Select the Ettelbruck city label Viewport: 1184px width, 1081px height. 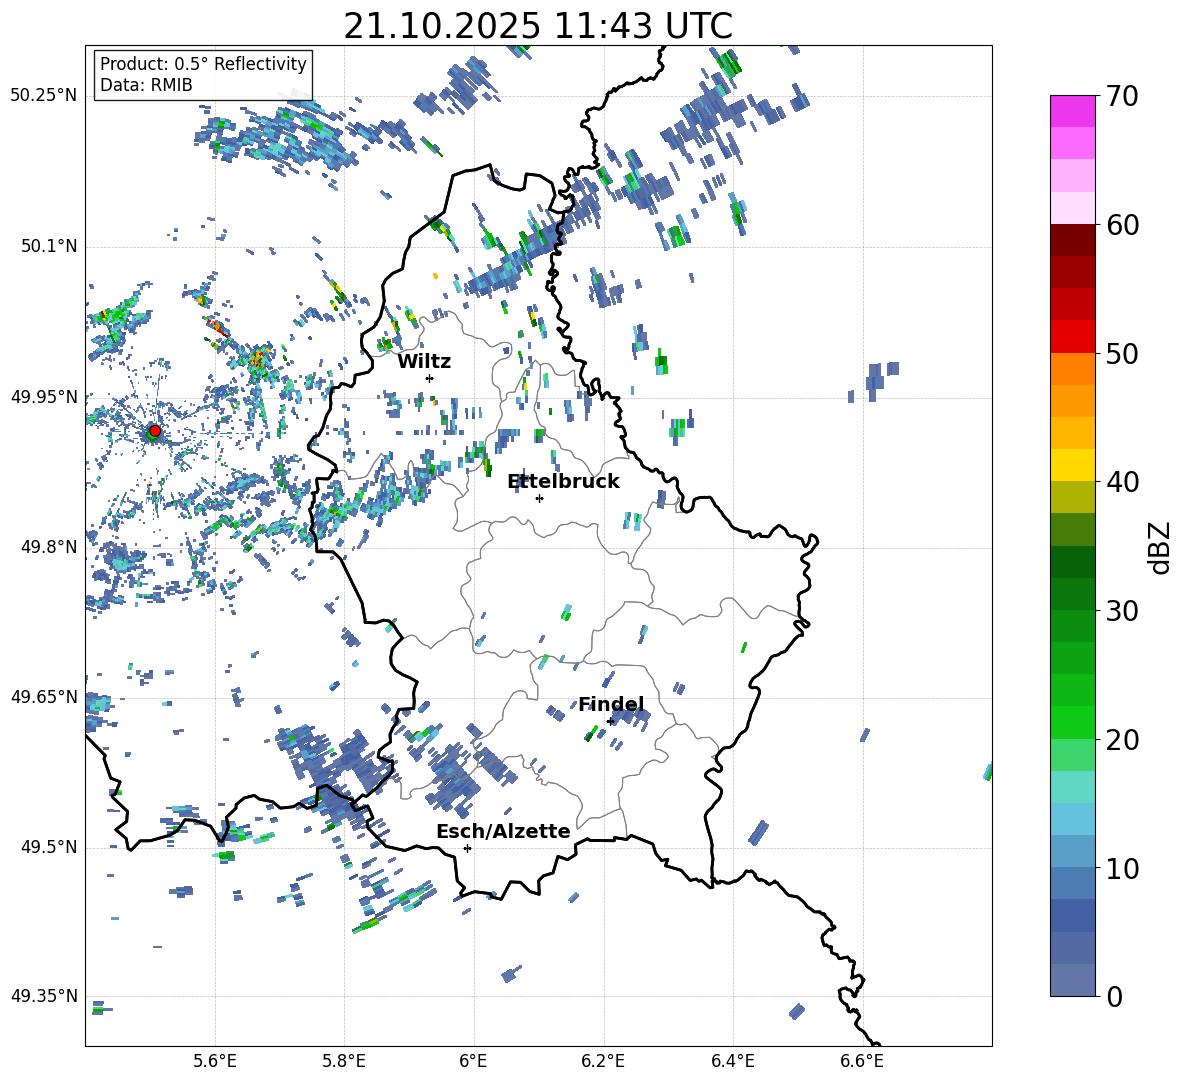[563, 481]
